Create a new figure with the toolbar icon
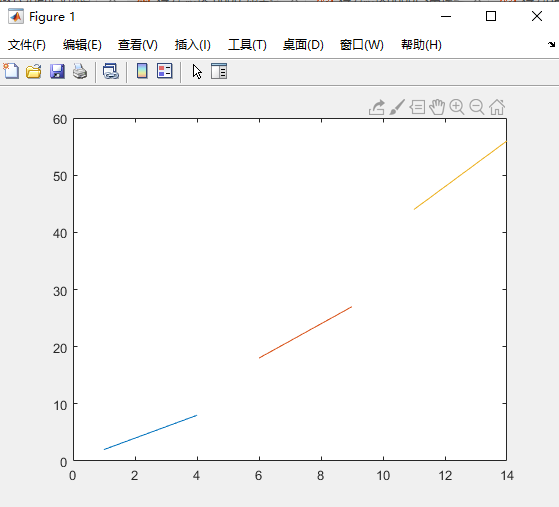 click(11, 71)
